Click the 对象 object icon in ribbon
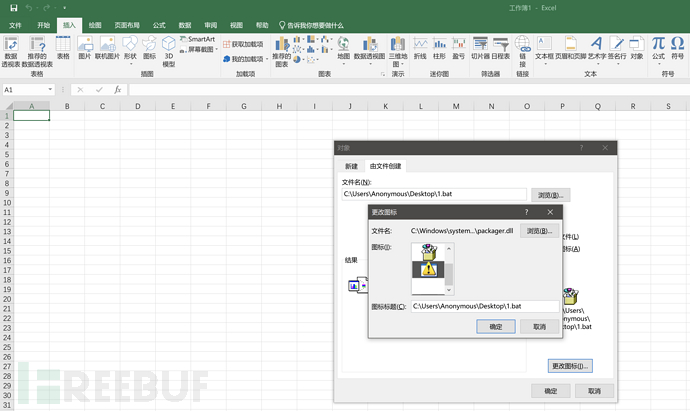The height and width of the screenshot is (411, 690). pos(636,48)
